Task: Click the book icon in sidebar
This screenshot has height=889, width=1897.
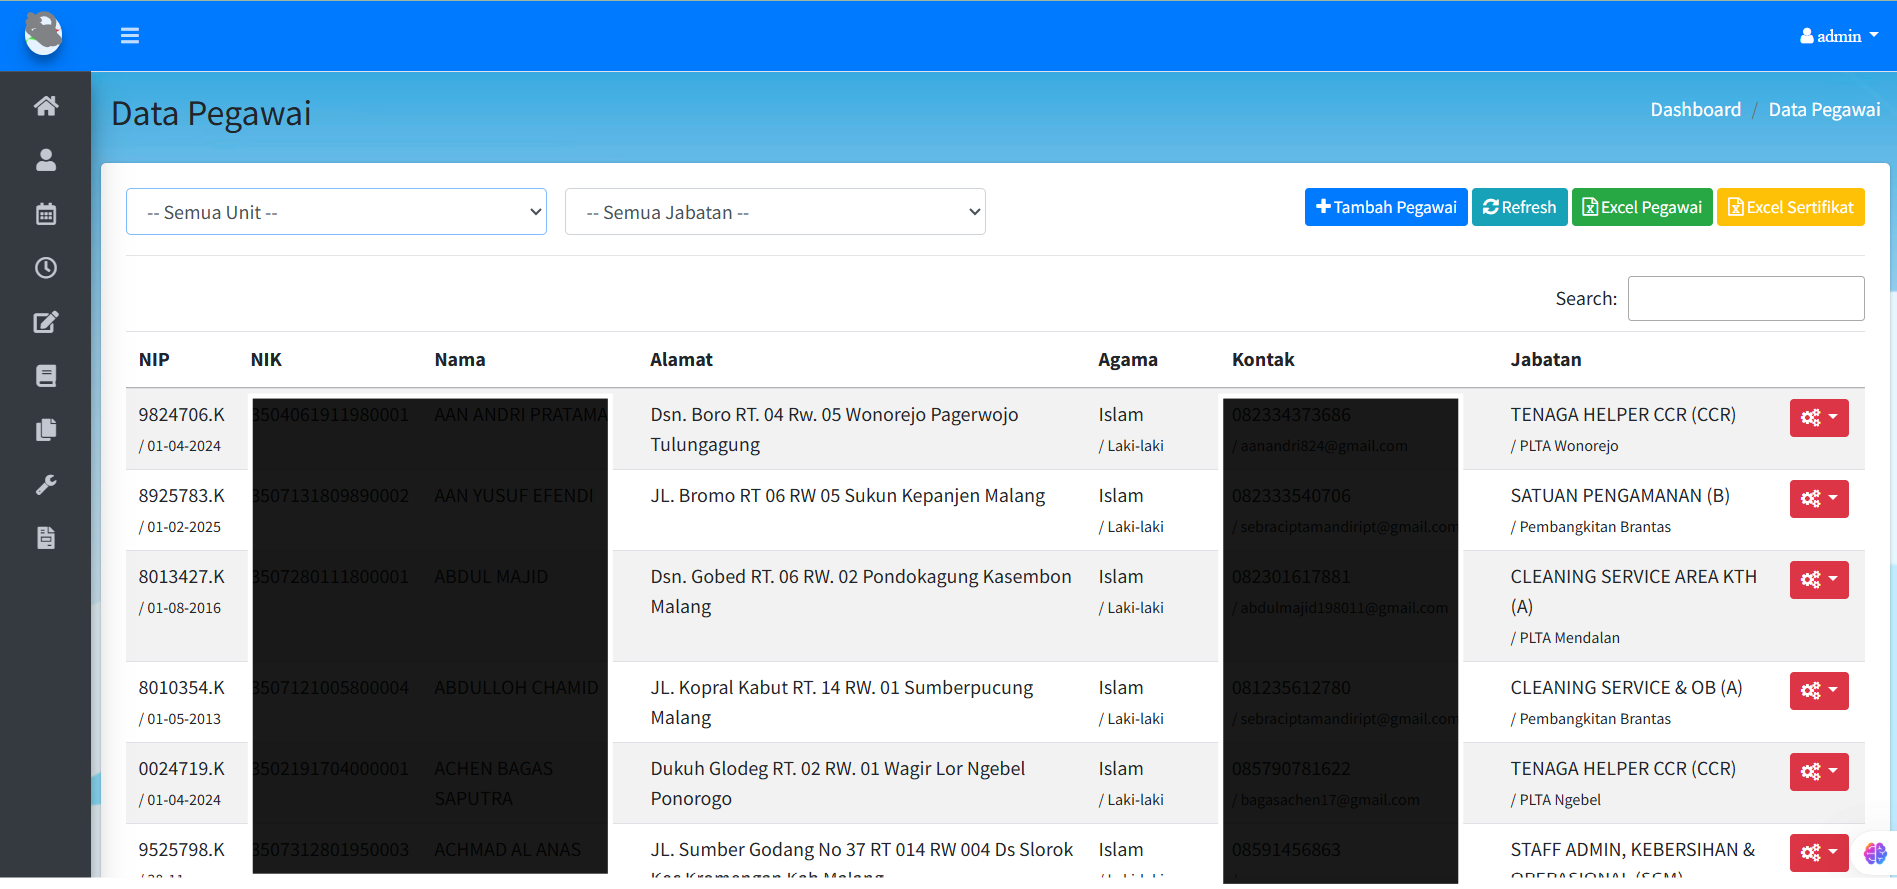Action: [x=46, y=376]
